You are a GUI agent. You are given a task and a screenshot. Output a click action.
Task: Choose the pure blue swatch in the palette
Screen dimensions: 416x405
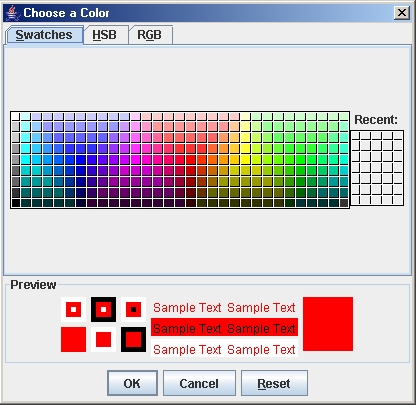[81, 159]
